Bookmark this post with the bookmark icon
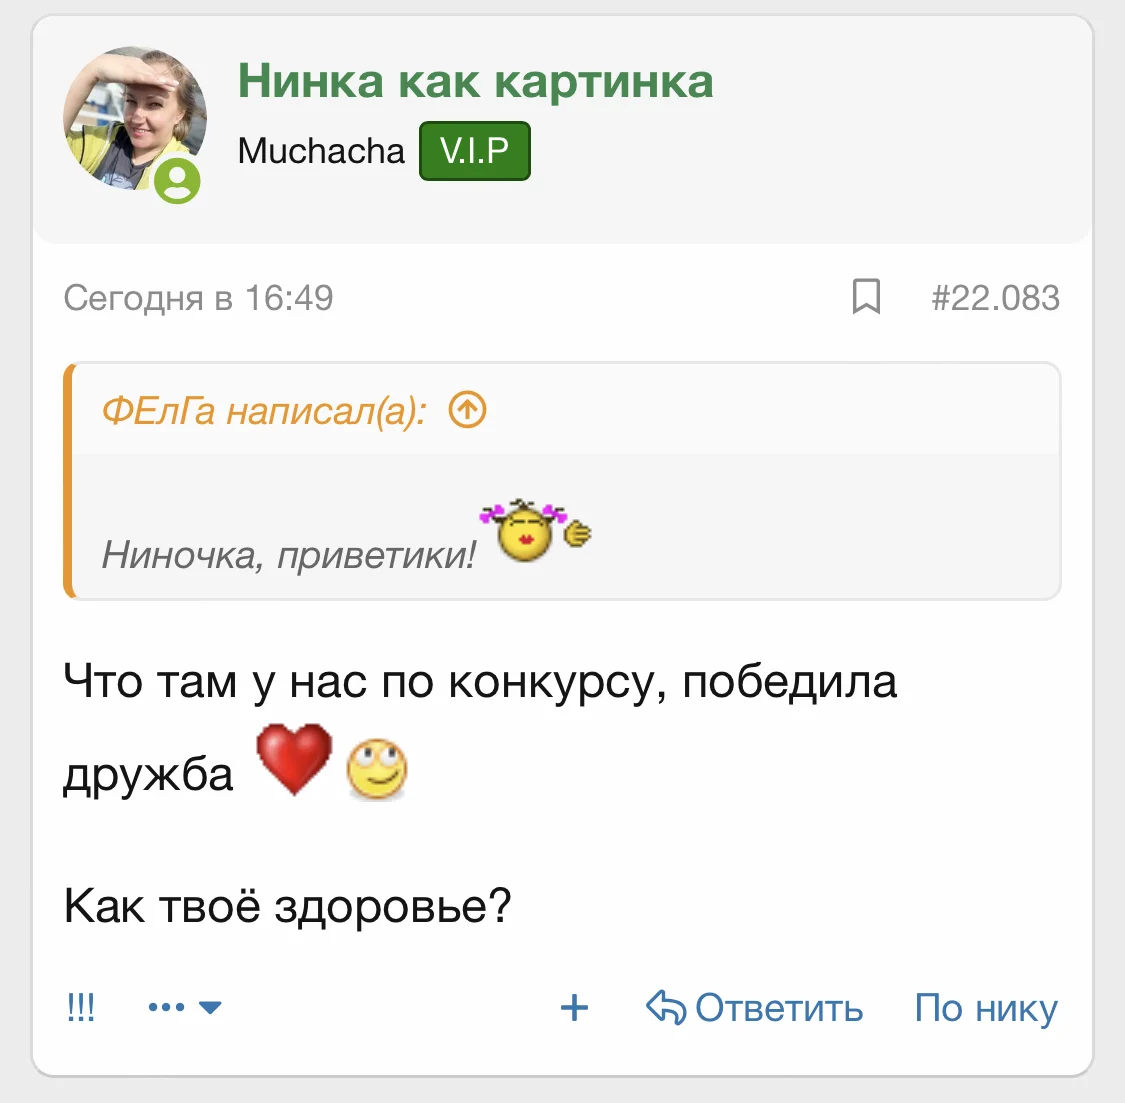The width and height of the screenshot is (1125, 1103). [866, 297]
